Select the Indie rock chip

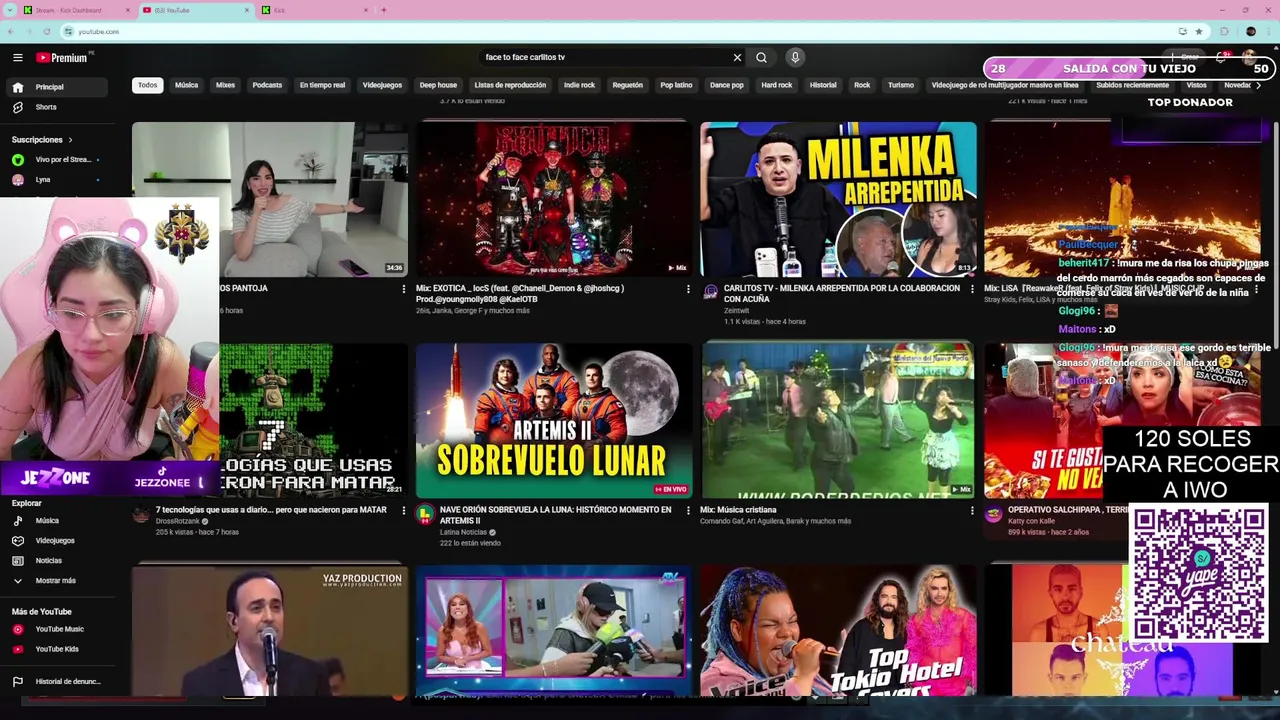(579, 85)
